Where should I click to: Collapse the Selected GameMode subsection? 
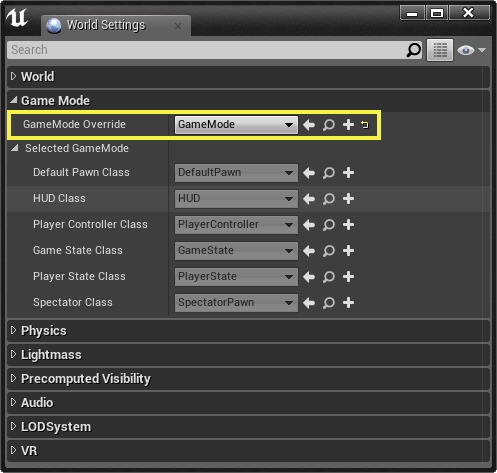pos(14,148)
